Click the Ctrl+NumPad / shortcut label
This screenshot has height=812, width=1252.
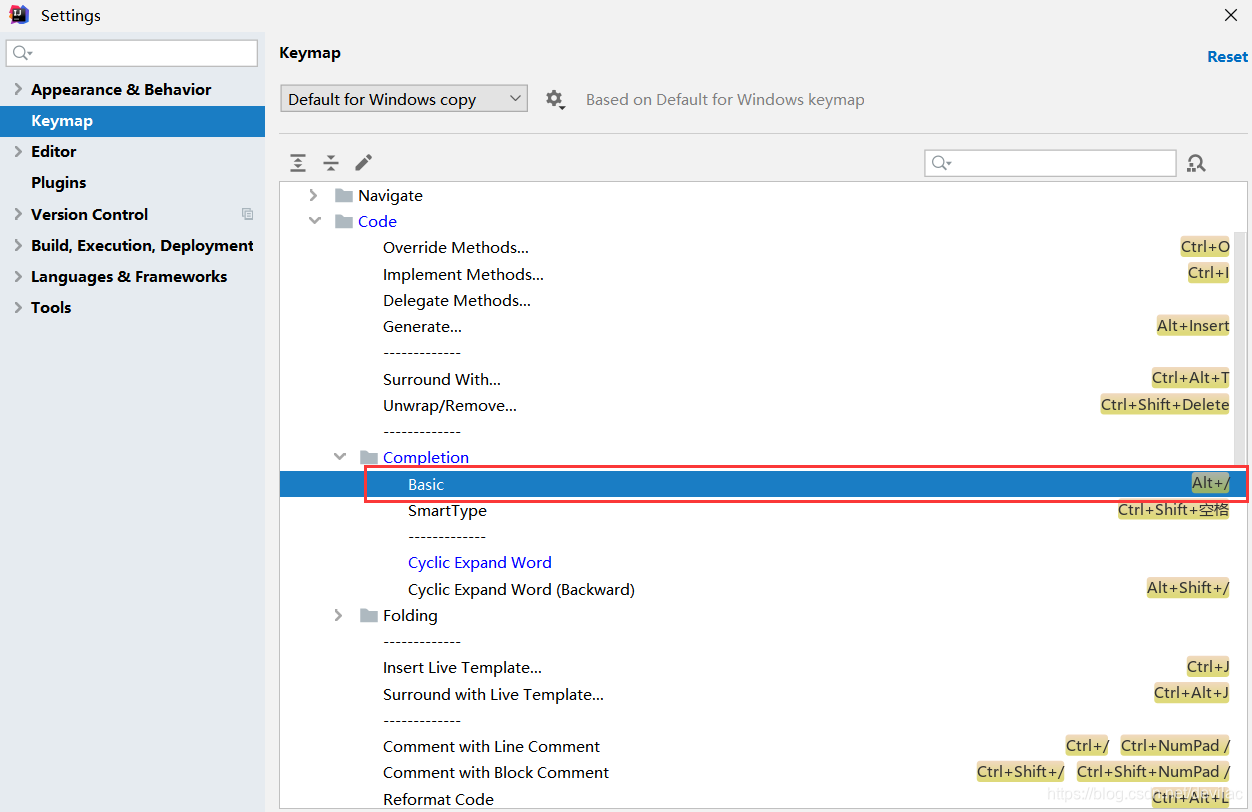coord(1175,745)
